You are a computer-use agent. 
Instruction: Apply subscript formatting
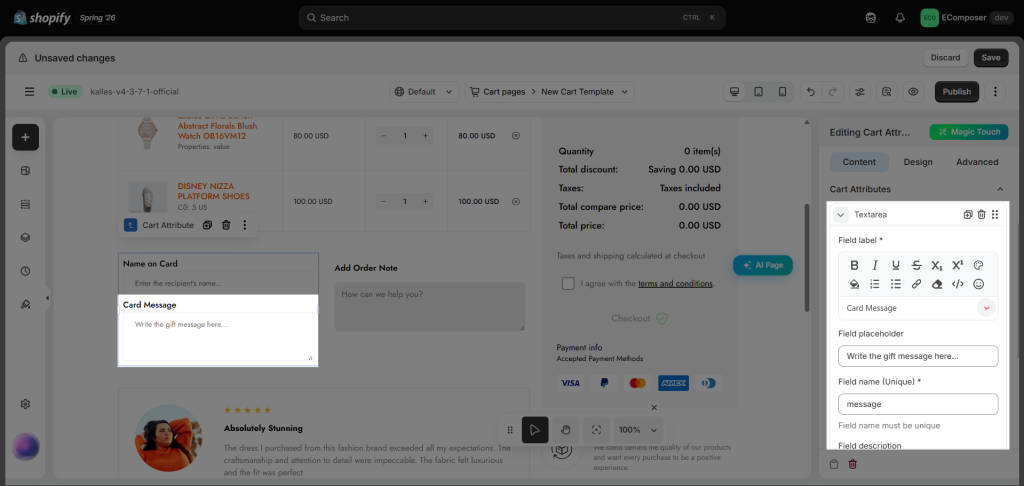click(936, 265)
